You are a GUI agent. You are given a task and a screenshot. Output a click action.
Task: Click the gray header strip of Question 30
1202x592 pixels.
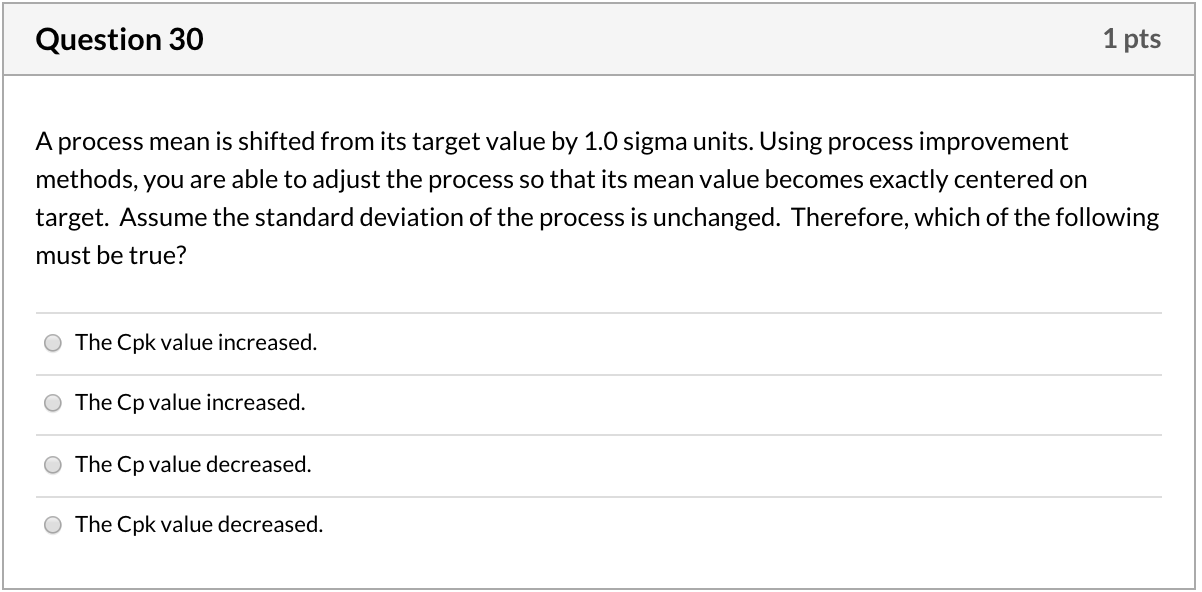600,39
